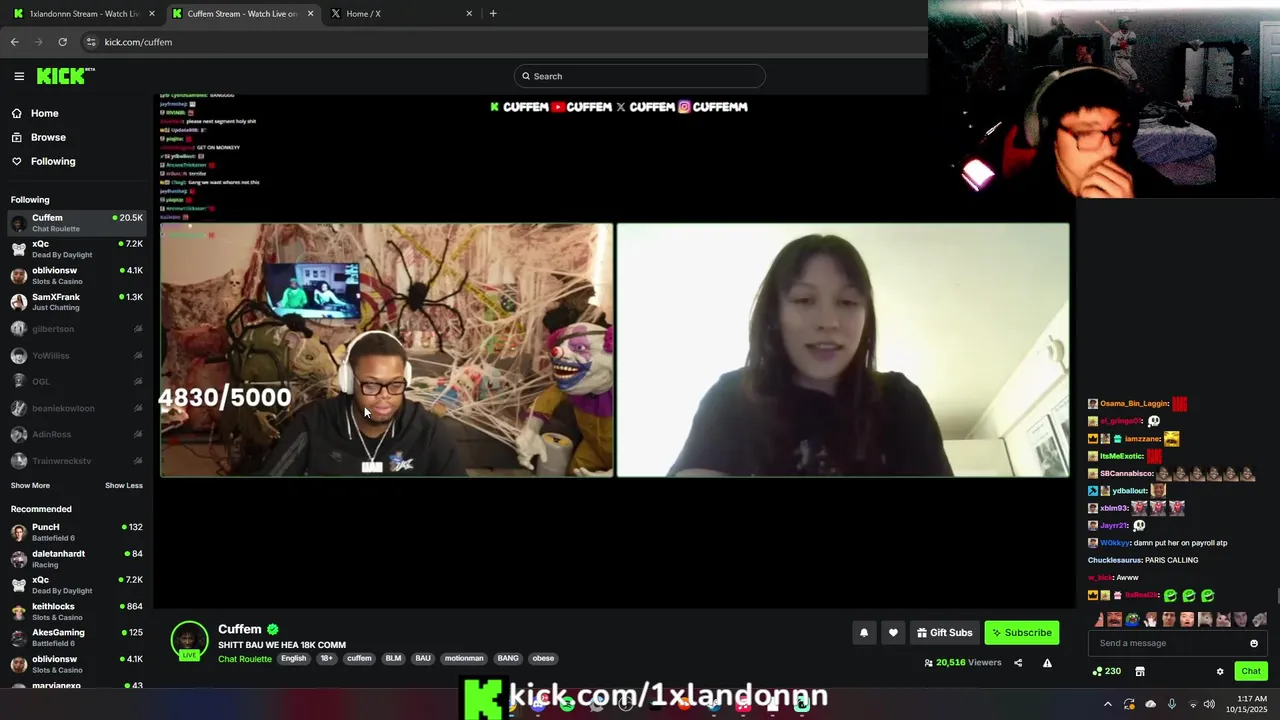Click the Home sidebar icon
This screenshot has width=1280, height=720.
(16, 113)
